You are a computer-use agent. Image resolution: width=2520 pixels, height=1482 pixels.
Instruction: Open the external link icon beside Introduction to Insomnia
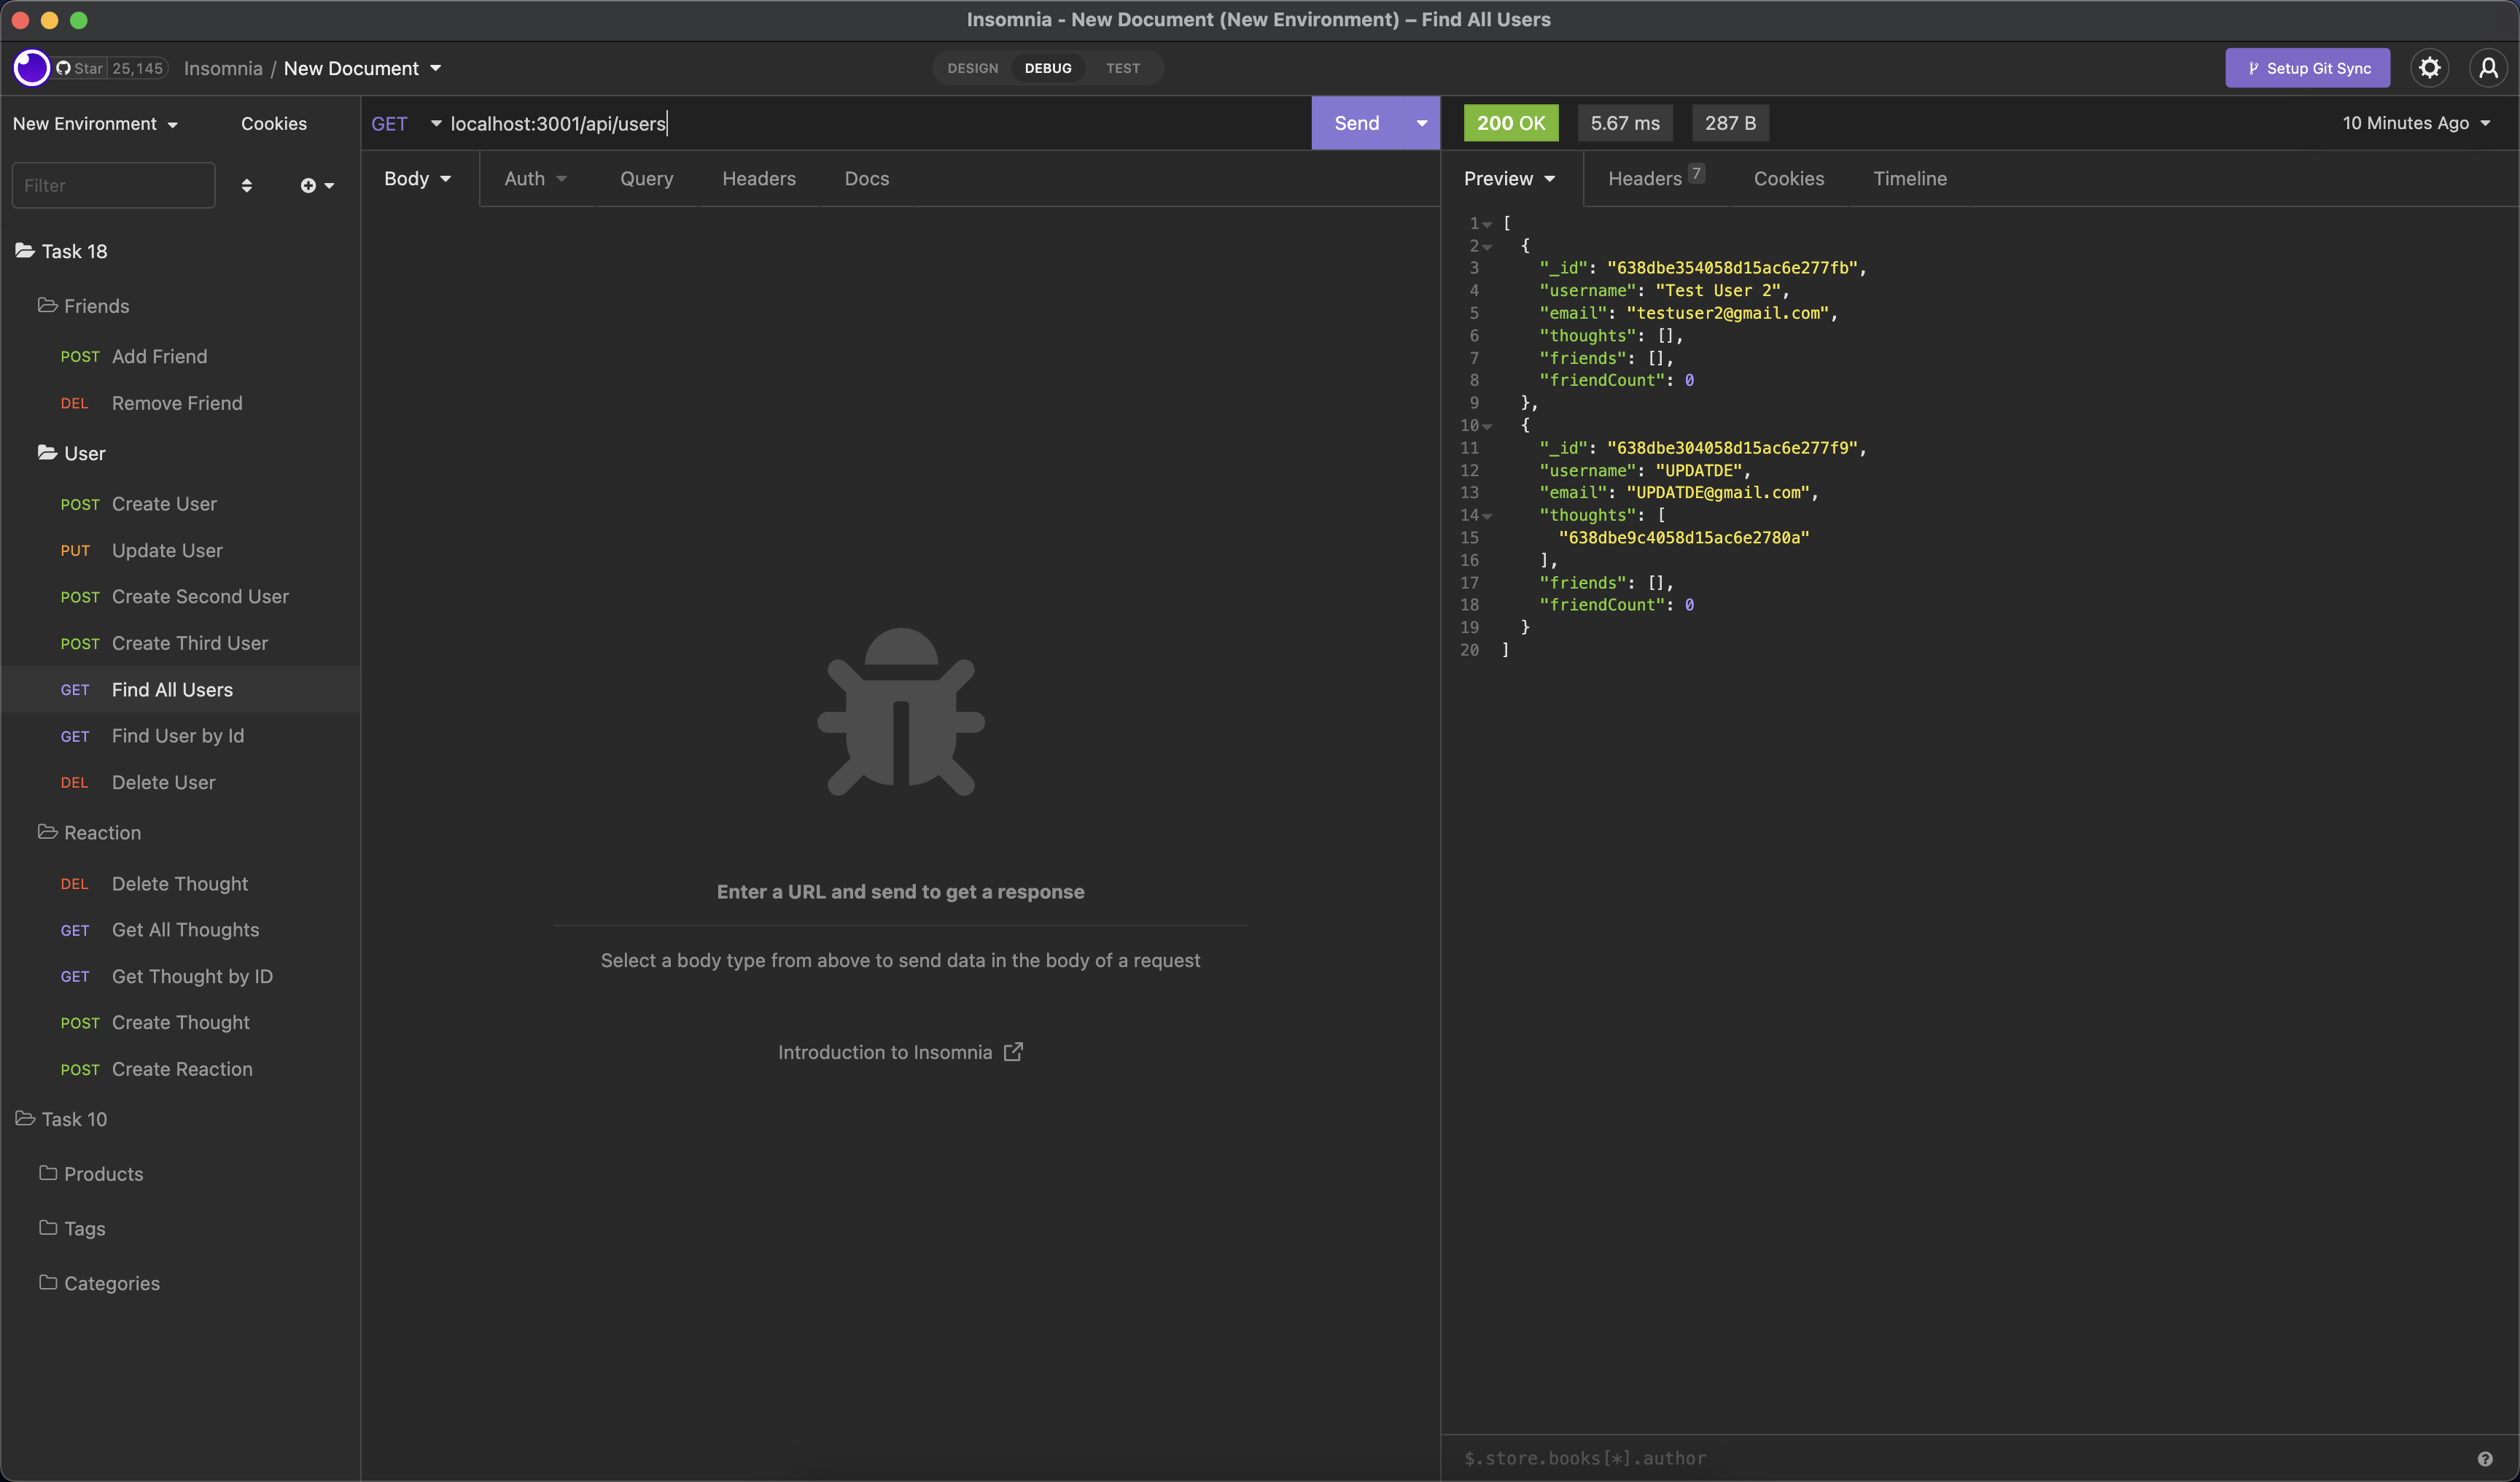(1013, 1051)
